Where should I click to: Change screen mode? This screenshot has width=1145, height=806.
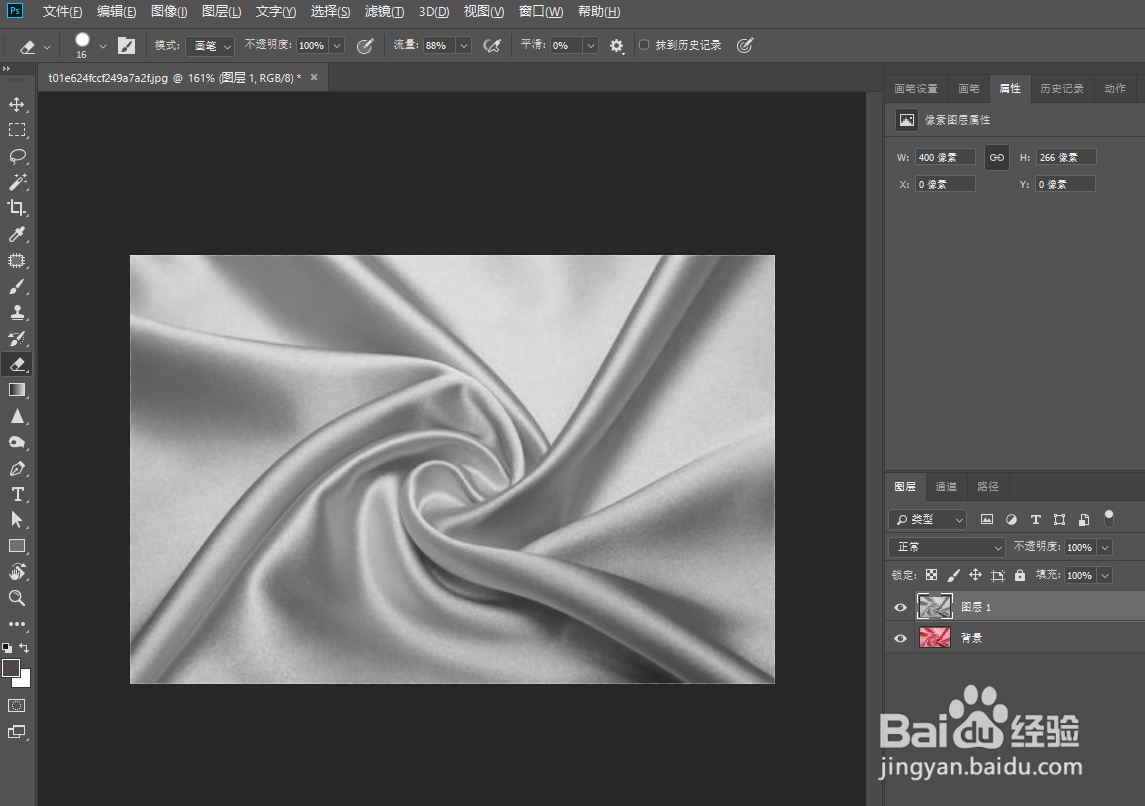[x=17, y=732]
